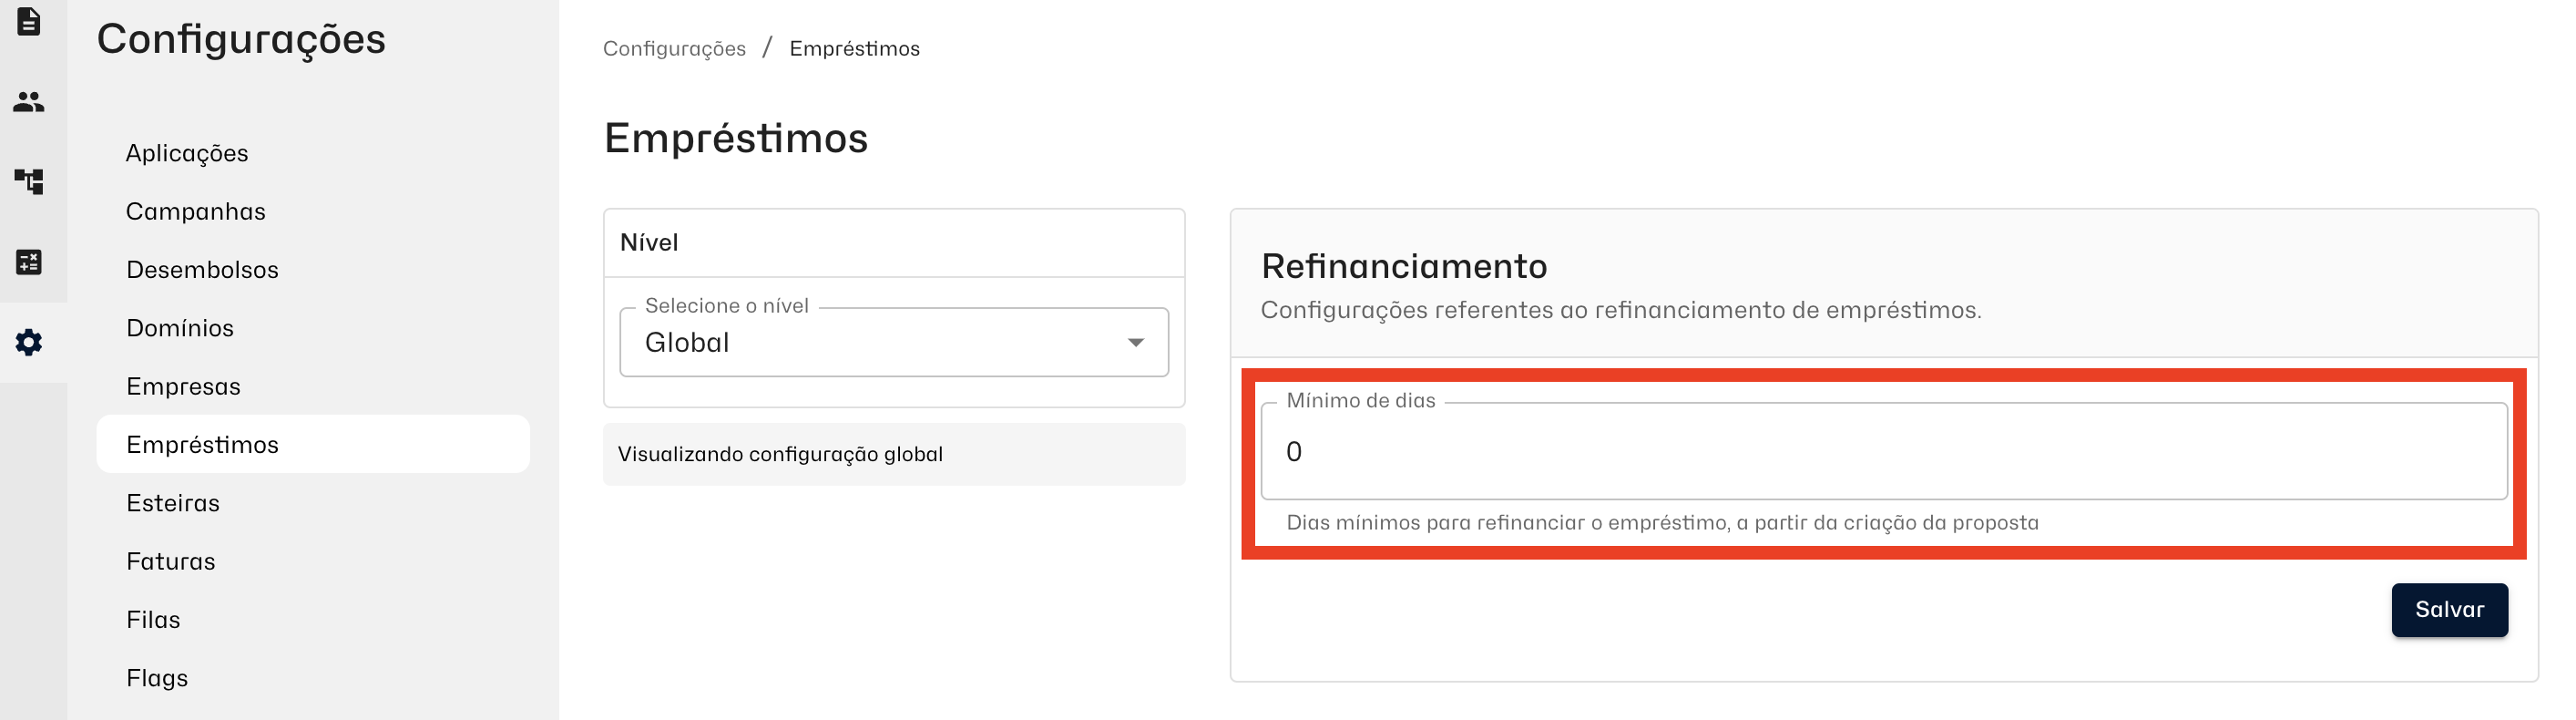Focus the 'Mínimo de dias' input field
Viewport: 2576px width, 720px height.
point(1883,452)
